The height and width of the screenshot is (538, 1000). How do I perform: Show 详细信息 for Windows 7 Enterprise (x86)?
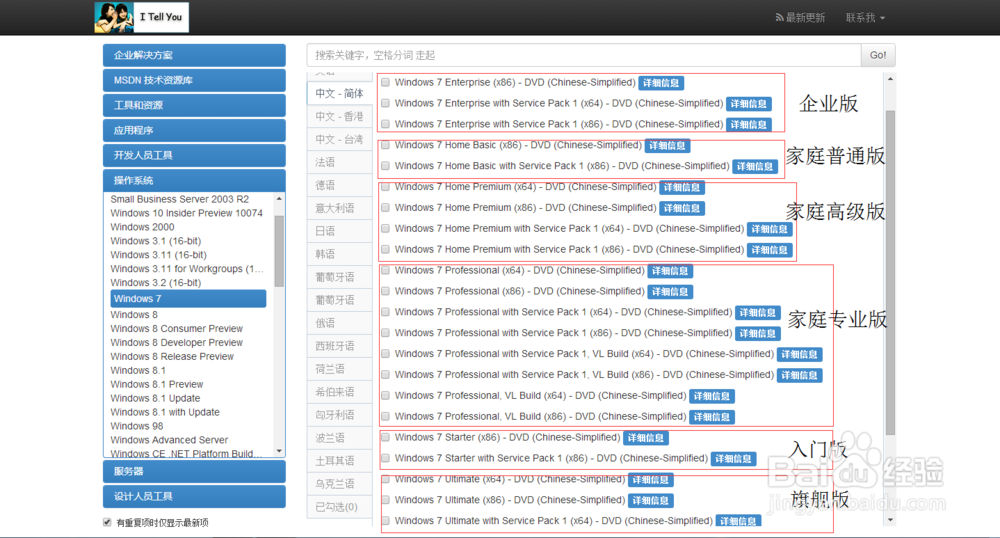coord(661,83)
